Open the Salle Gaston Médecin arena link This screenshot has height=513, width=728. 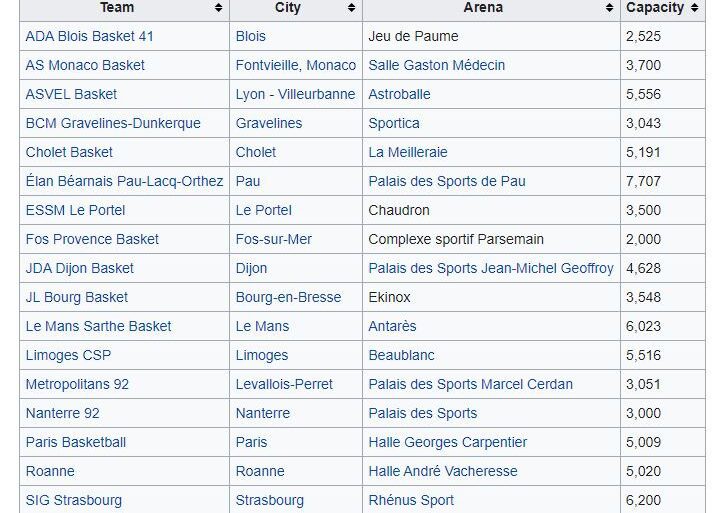(x=436, y=65)
